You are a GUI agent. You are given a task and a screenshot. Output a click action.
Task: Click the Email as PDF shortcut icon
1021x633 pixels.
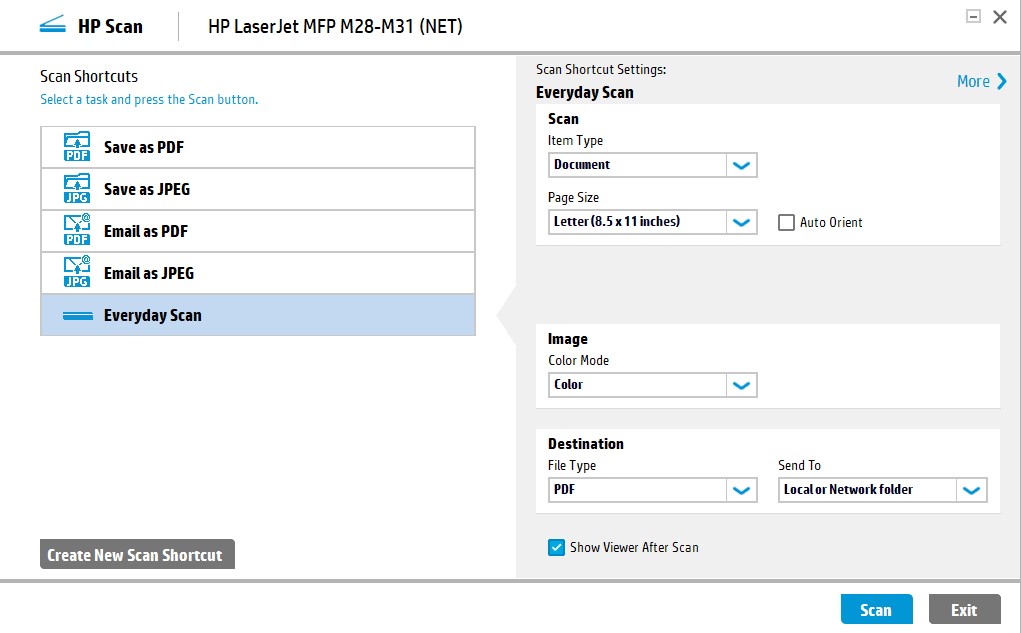(77, 230)
